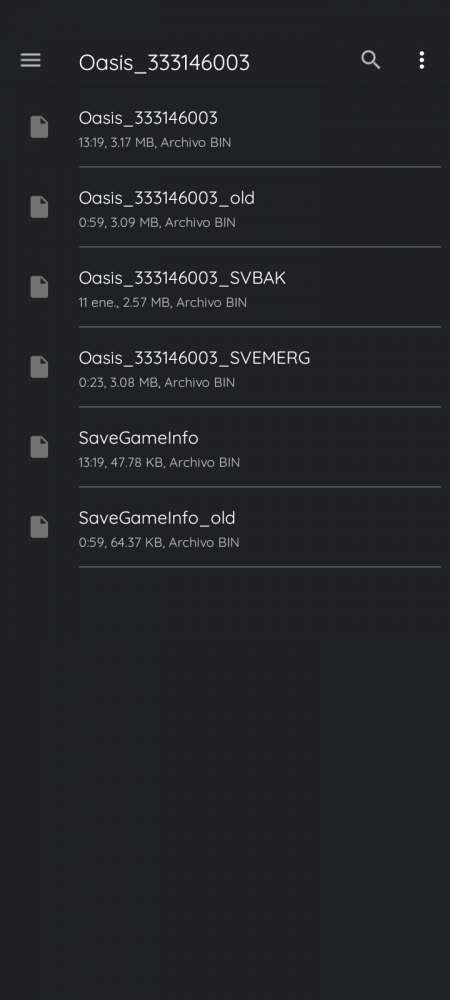Click the 13:19, 47.78 KB details line
Screen dimensions: 450x1000
pyautogui.click(x=159, y=462)
